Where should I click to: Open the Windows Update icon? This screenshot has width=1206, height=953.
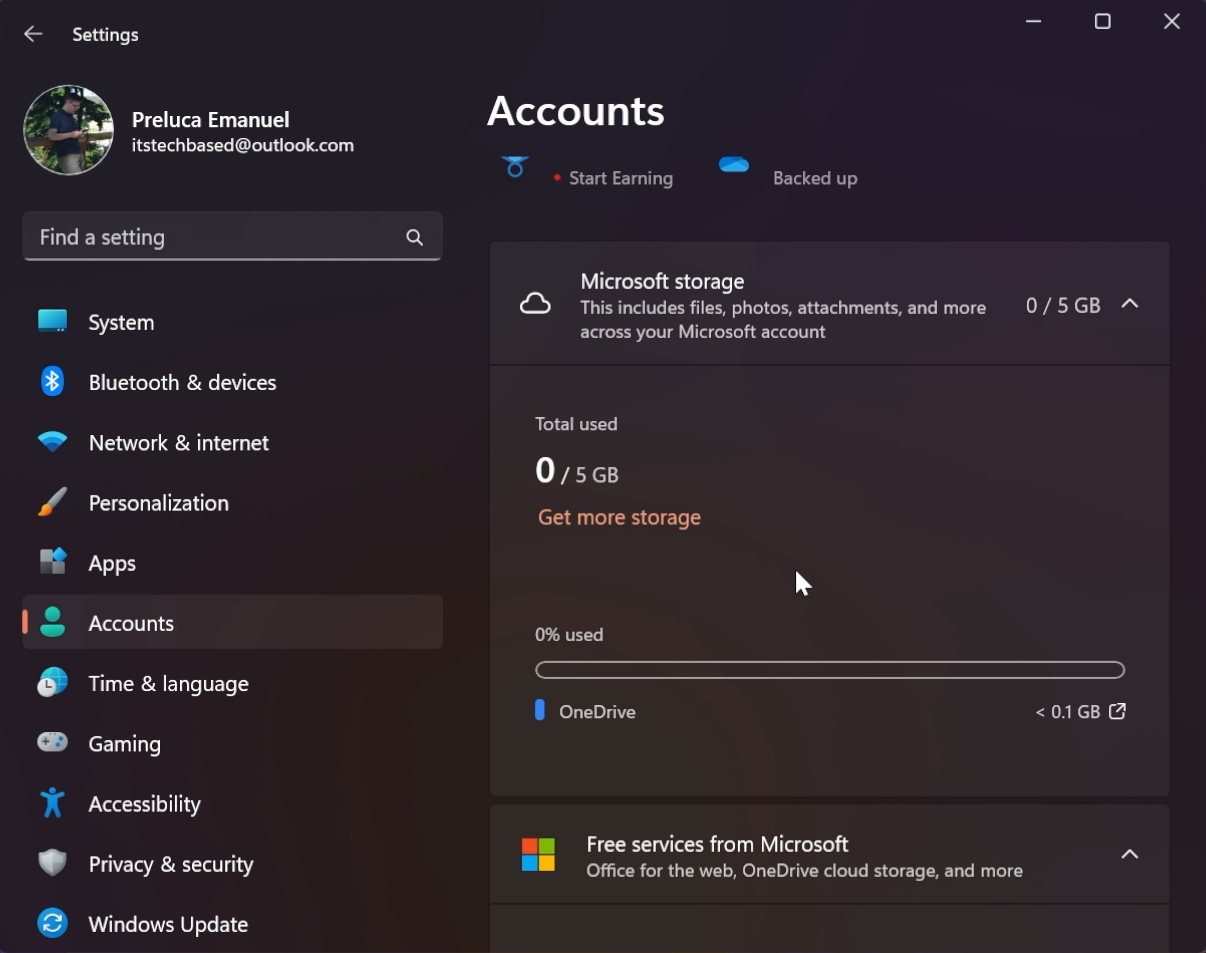coord(51,923)
